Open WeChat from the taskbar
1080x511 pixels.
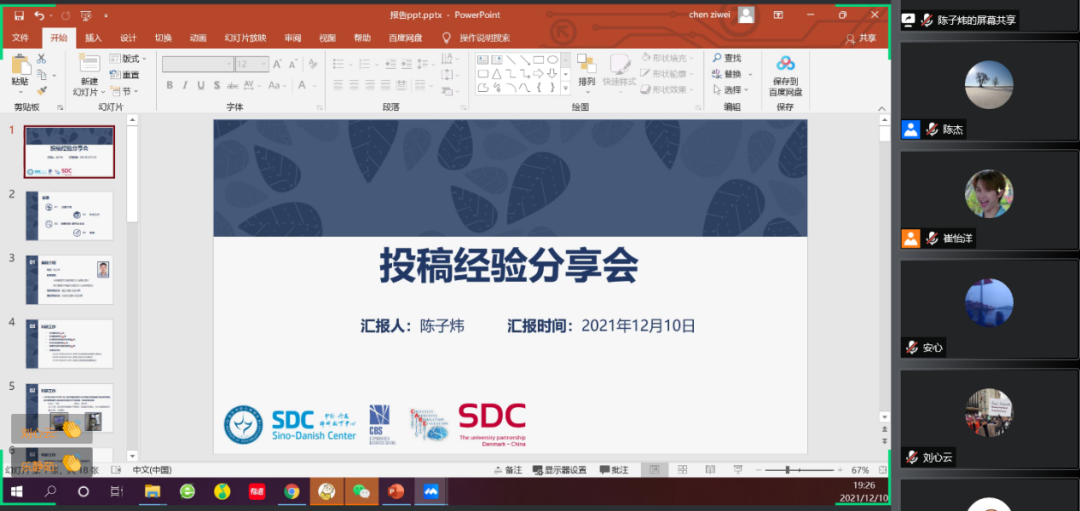361,492
